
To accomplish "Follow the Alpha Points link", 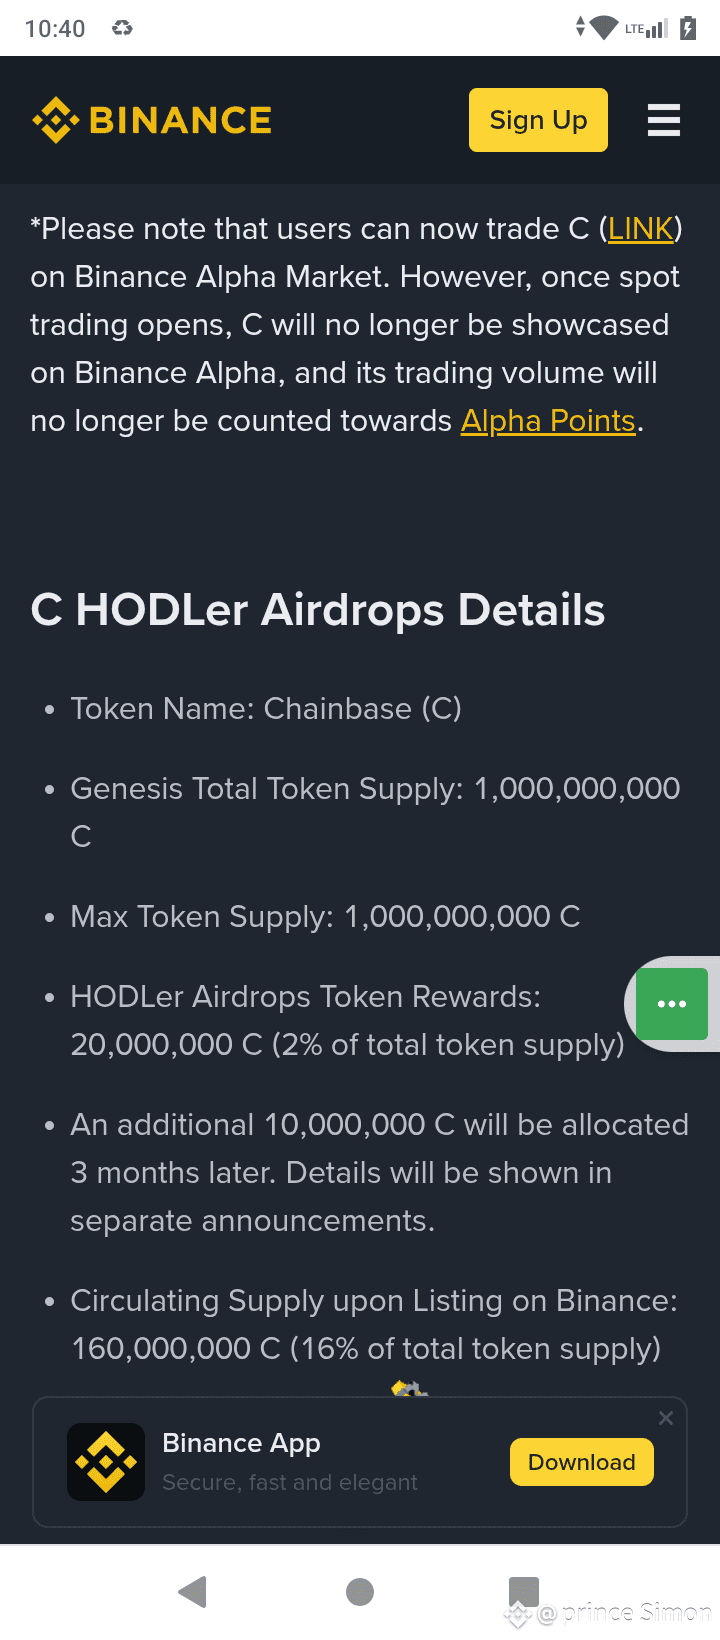I will (x=548, y=421).
